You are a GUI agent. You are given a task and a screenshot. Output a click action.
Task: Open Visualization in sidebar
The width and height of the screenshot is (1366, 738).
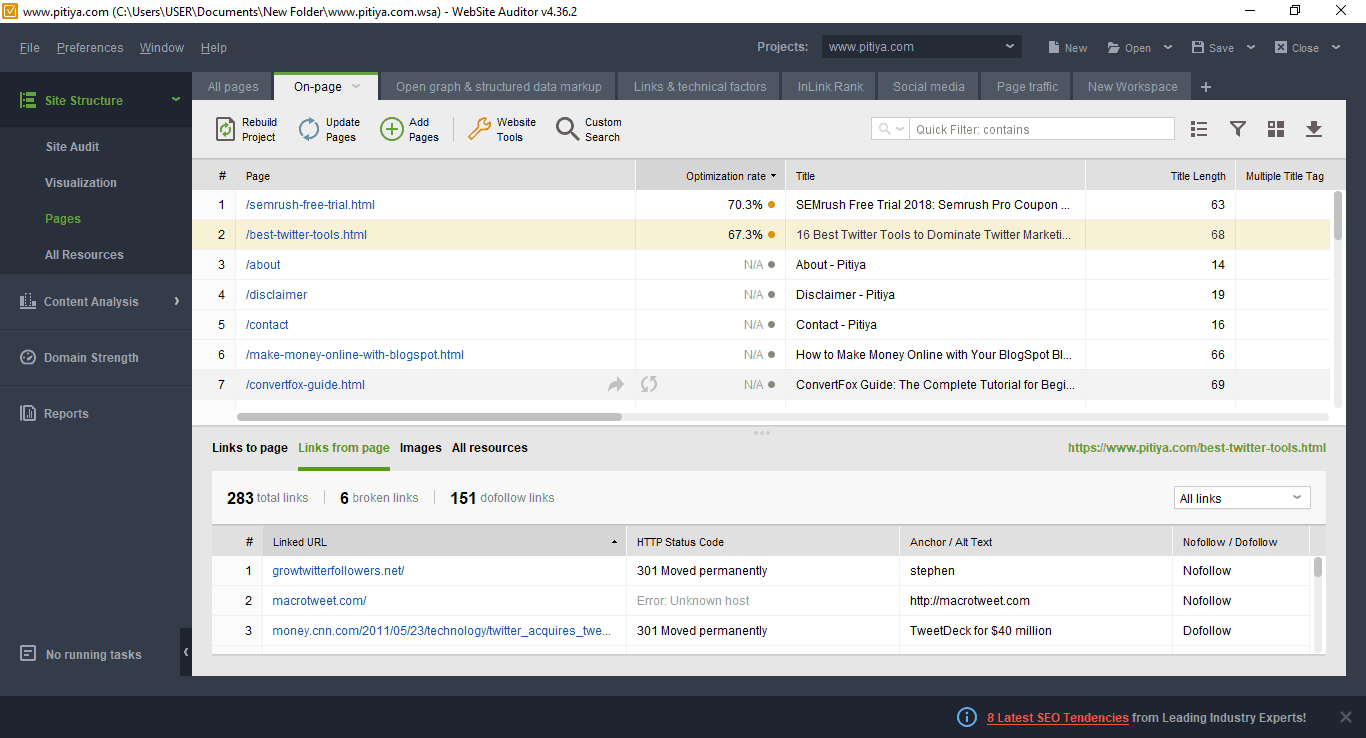81,183
